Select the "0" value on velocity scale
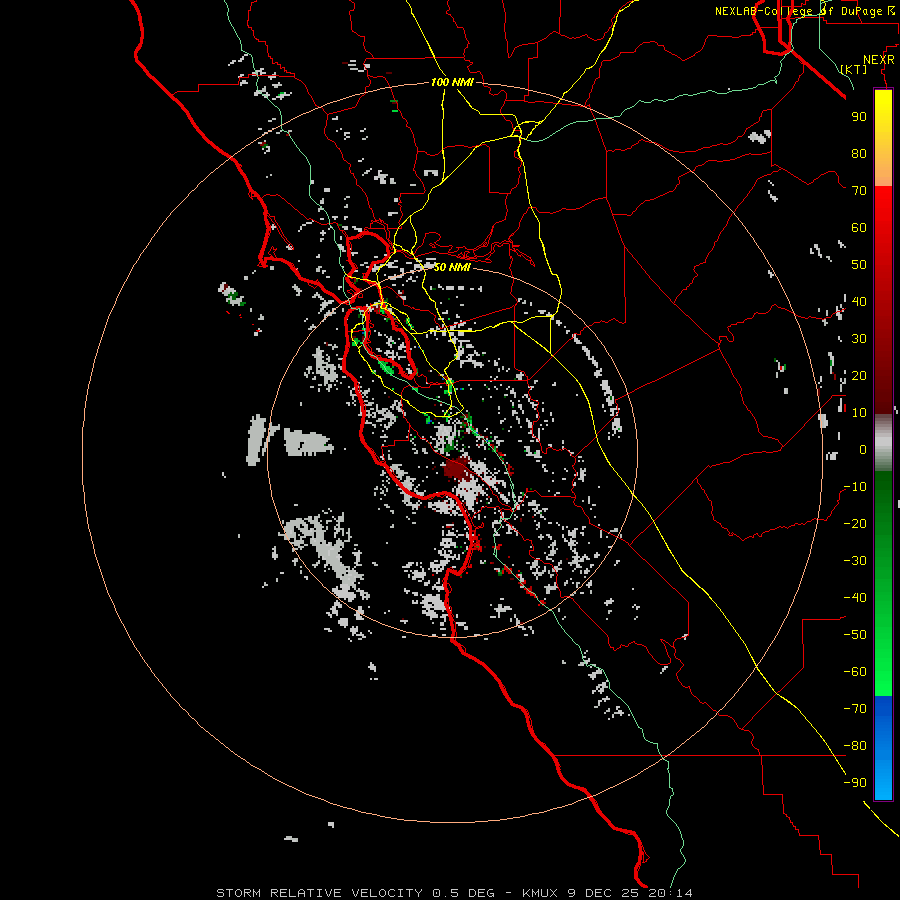This screenshot has height=900, width=900. [863, 449]
